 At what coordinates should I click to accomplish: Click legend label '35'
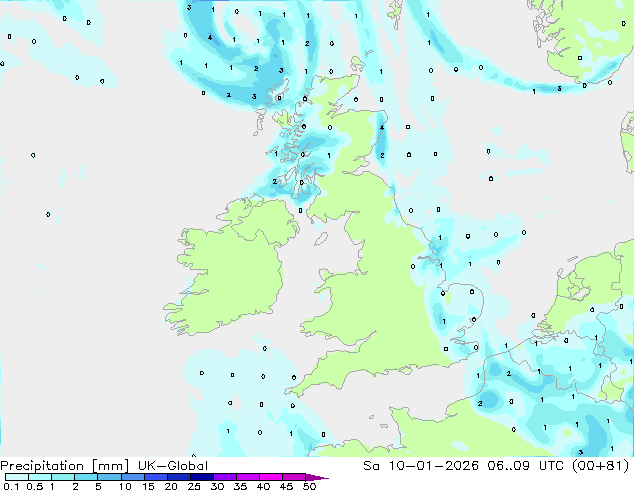[x=240, y=486]
